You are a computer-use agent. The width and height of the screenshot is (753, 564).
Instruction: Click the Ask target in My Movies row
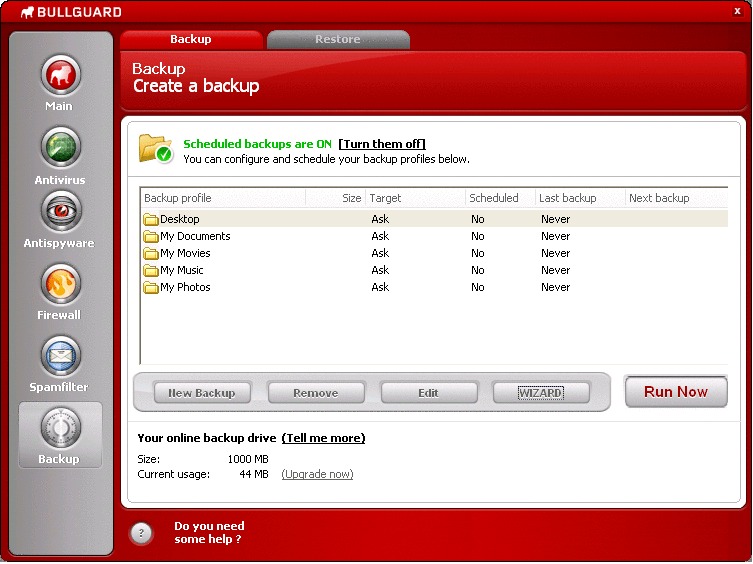380,253
